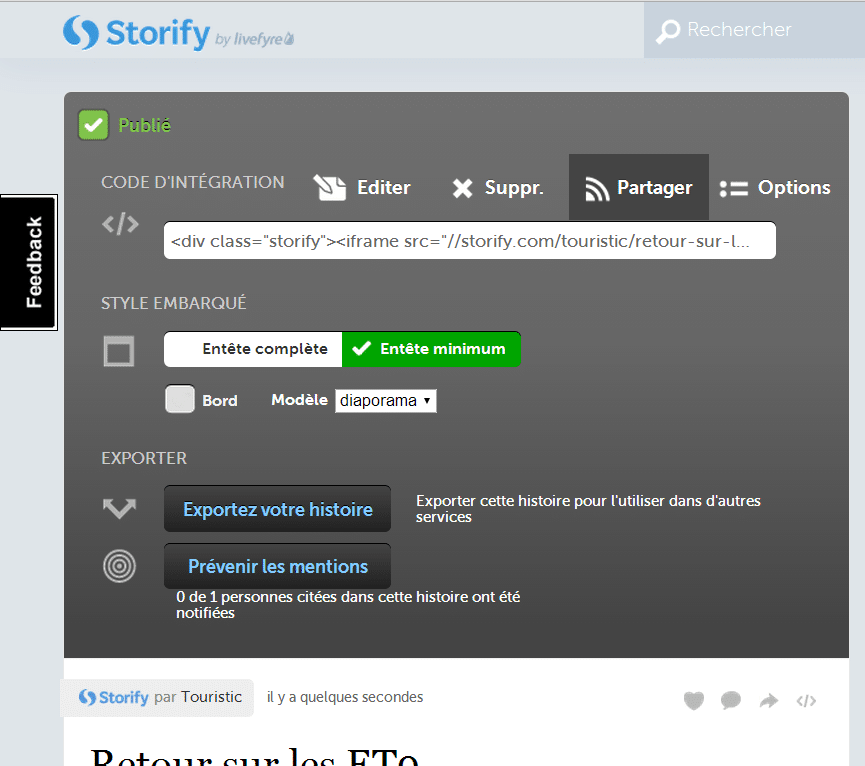
Task: Open the Modèle diaporama dropdown
Action: pyautogui.click(x=386, y=400)
